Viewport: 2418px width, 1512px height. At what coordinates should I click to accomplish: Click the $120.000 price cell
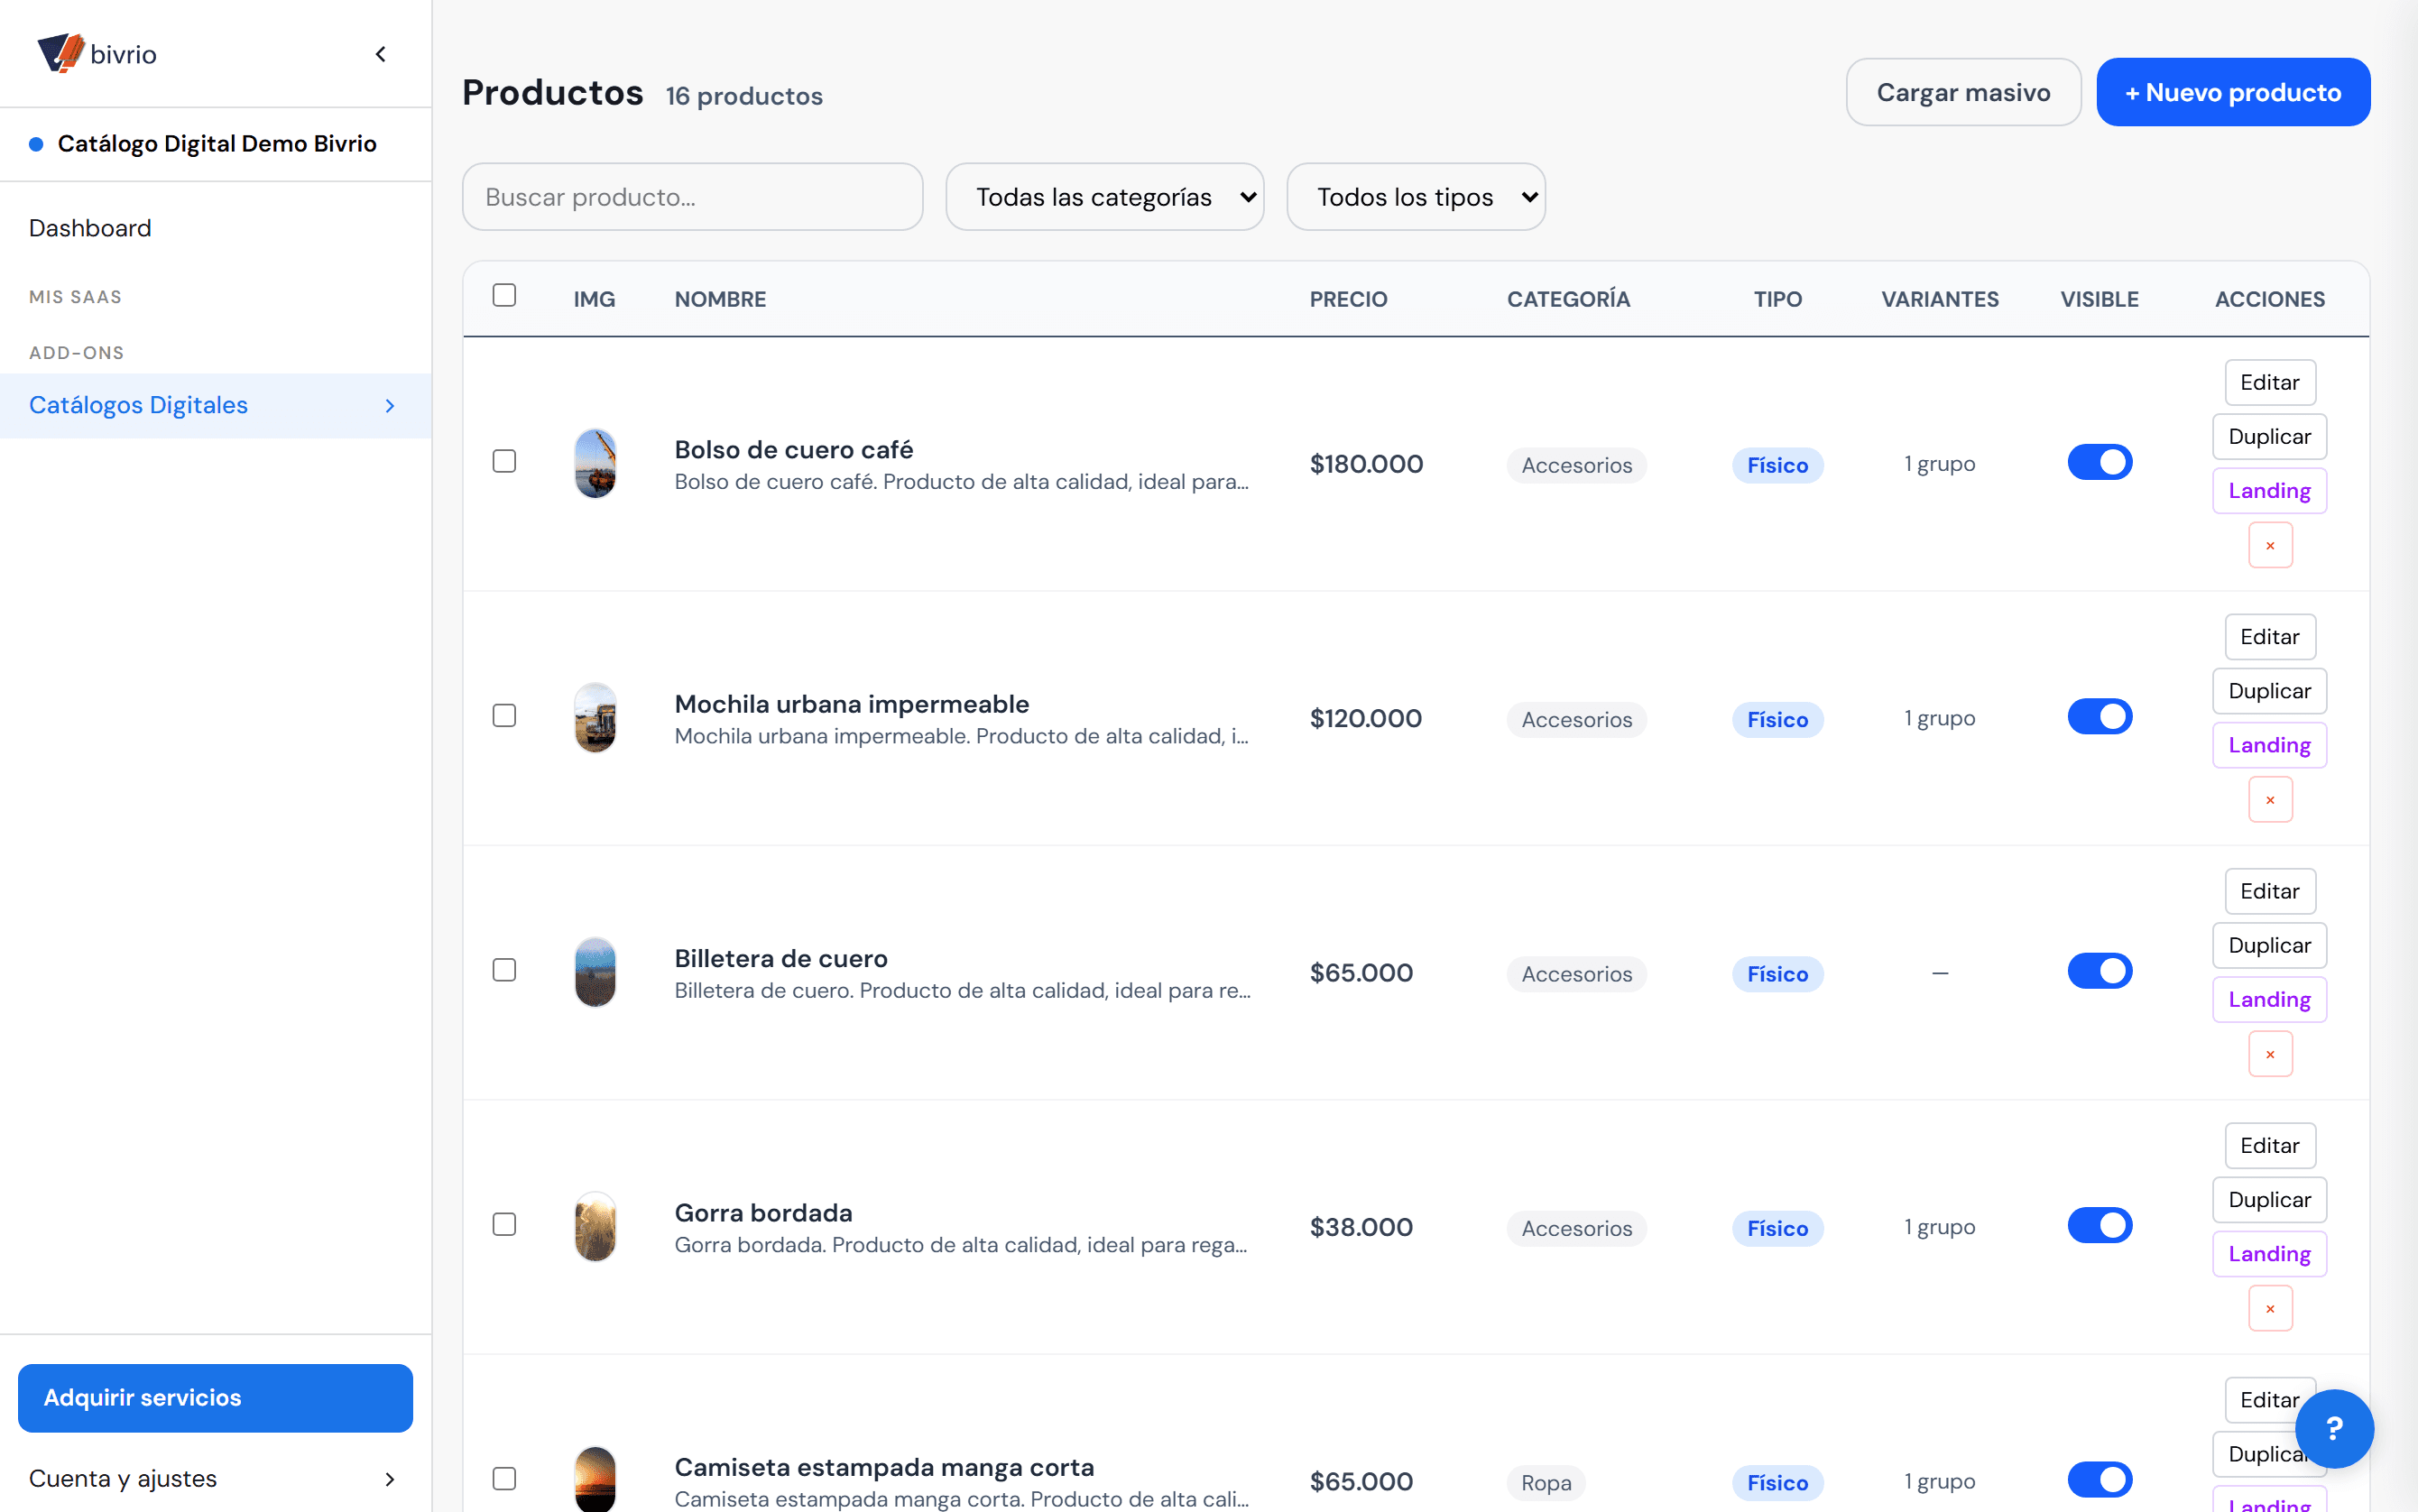tap(1366, 718)
